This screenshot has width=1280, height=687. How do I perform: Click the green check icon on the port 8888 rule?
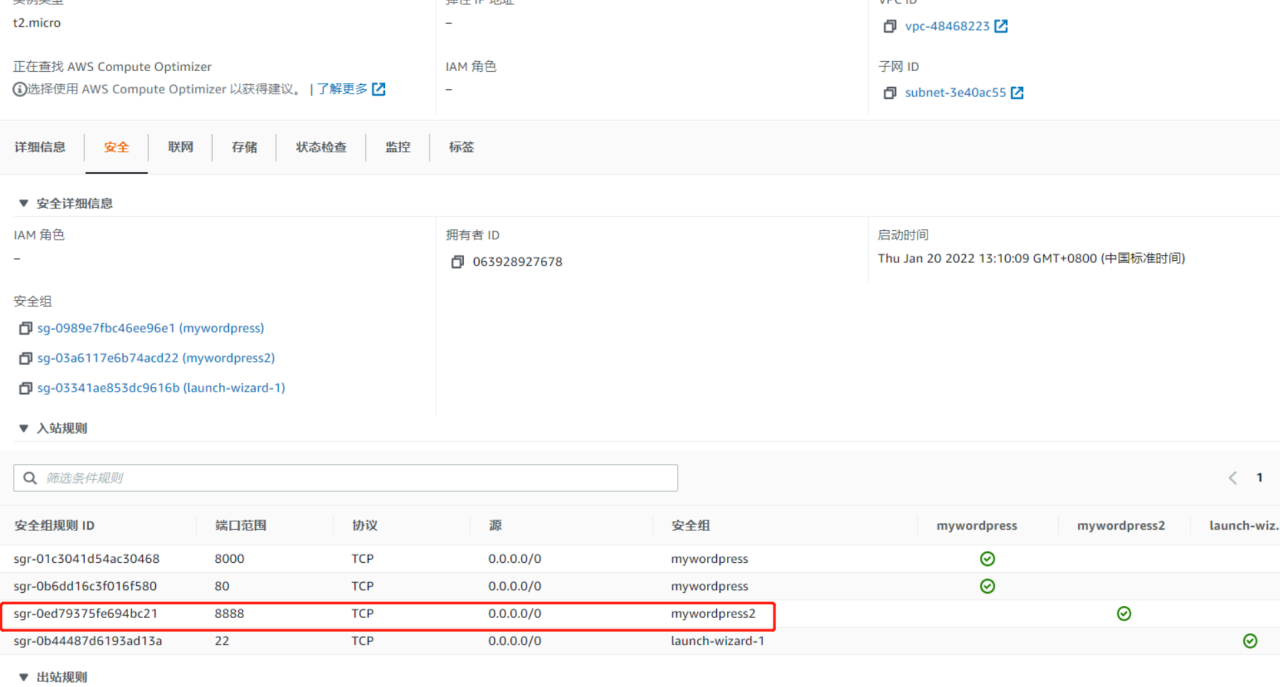[x=1123, y=613]
